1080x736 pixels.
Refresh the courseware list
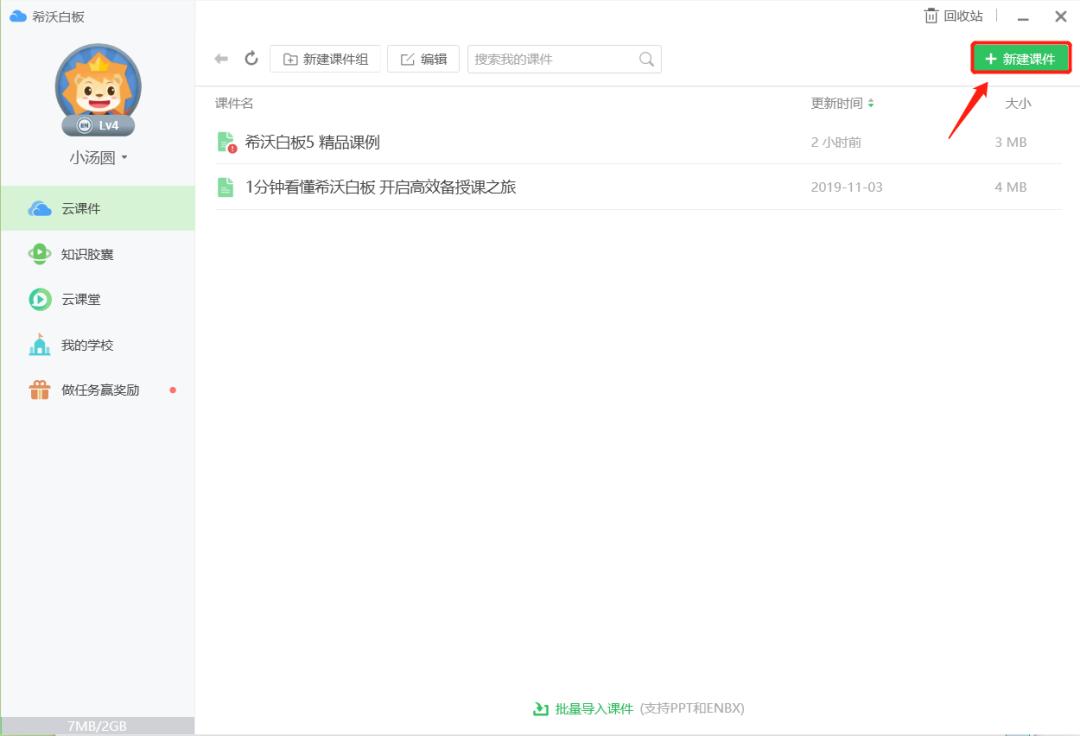pyautogui.click(x=251, y=58)
